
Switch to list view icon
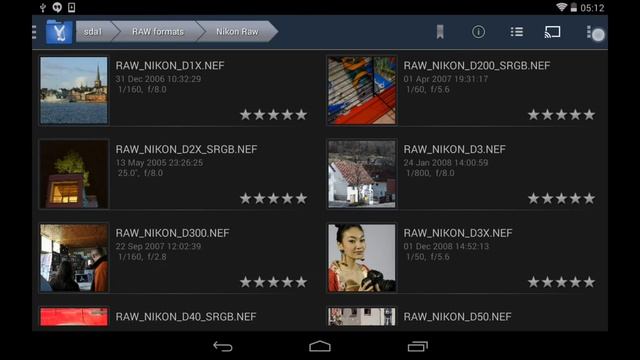pyautogui.click(x=517, y=32)
